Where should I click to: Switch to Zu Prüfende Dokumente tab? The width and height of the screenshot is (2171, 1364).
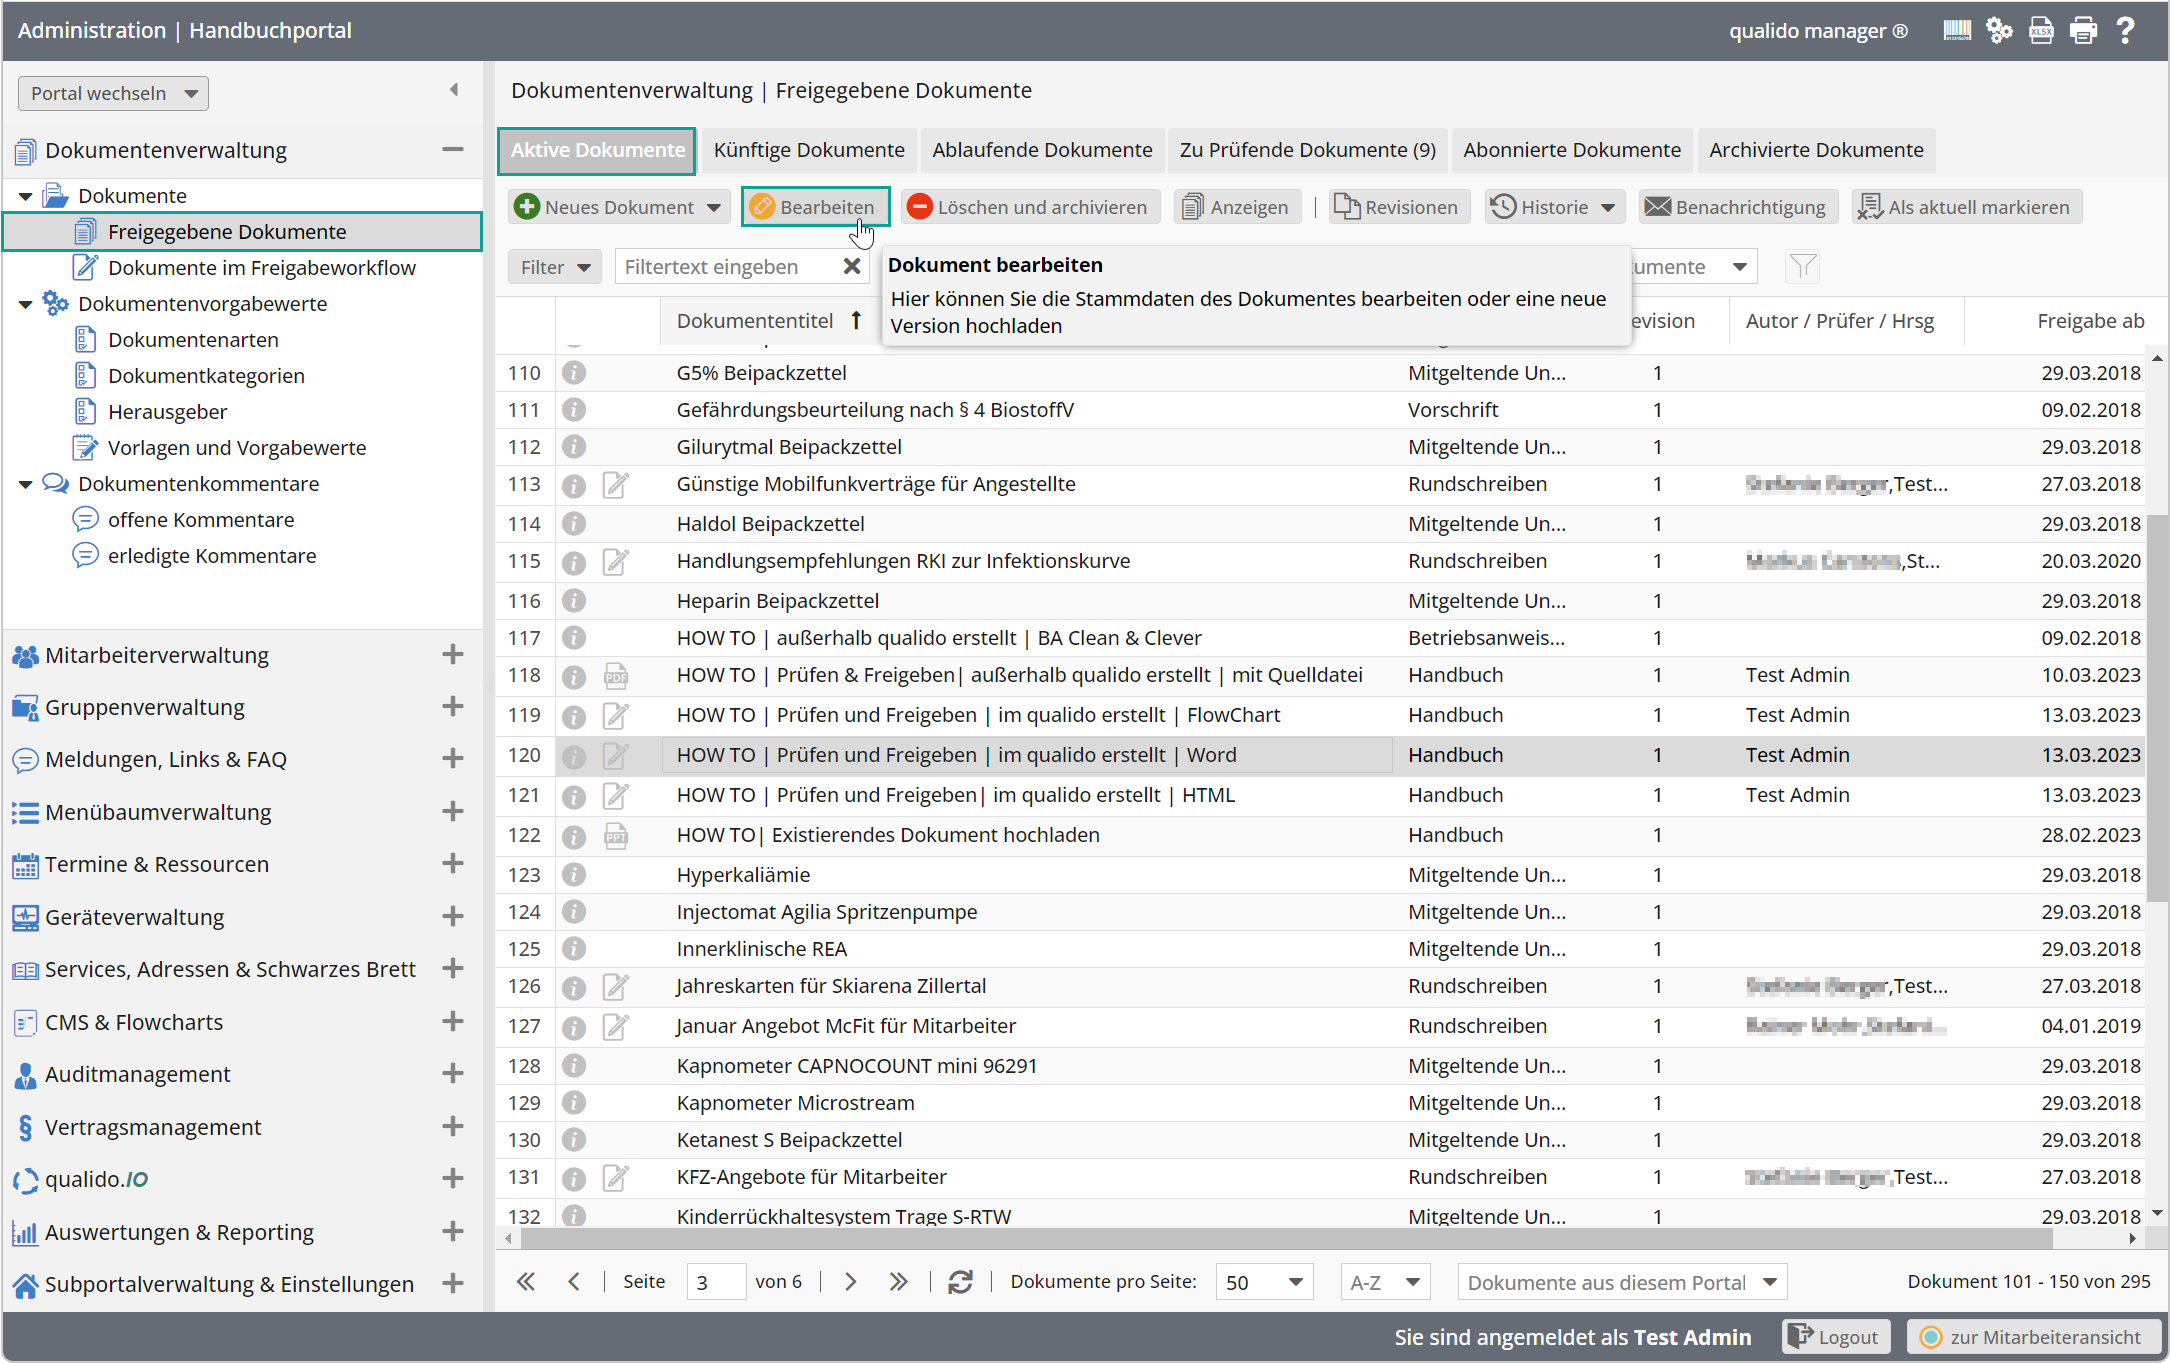(1307, 150)
